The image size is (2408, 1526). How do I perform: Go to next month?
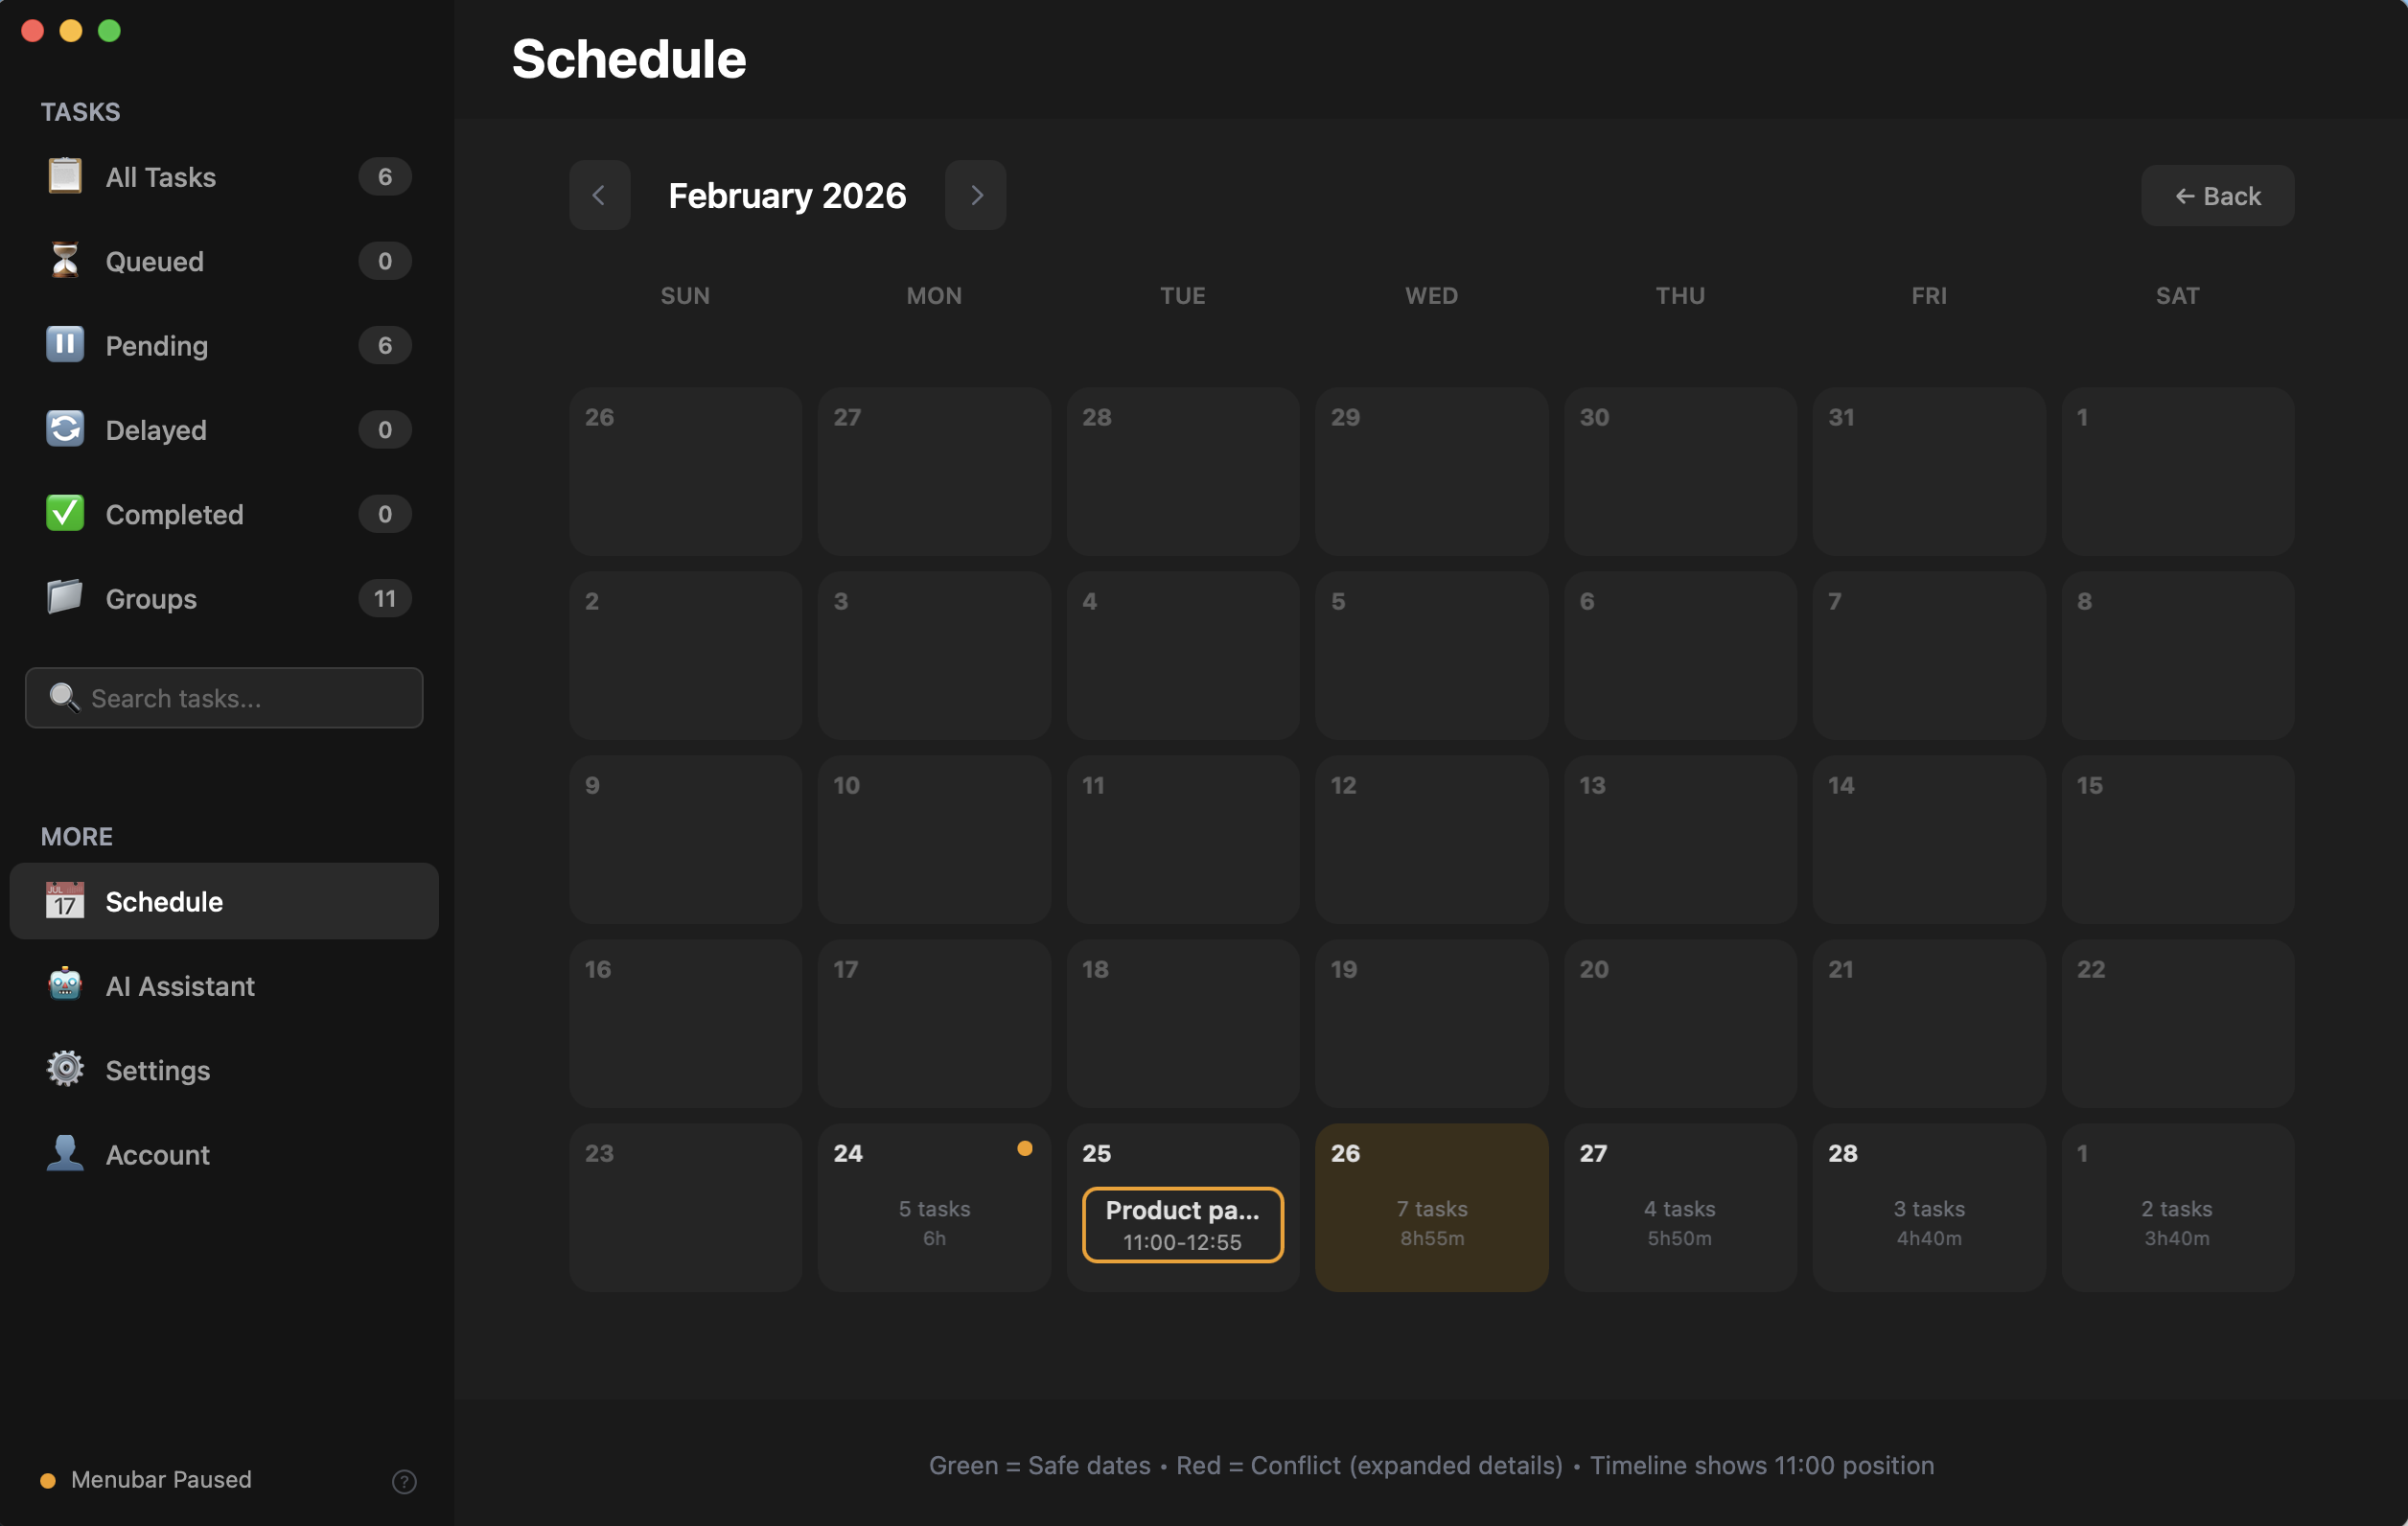975,195
